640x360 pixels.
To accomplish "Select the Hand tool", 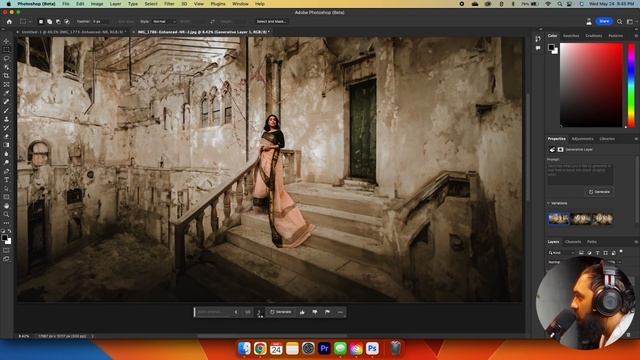I will (x=6, y=206).
